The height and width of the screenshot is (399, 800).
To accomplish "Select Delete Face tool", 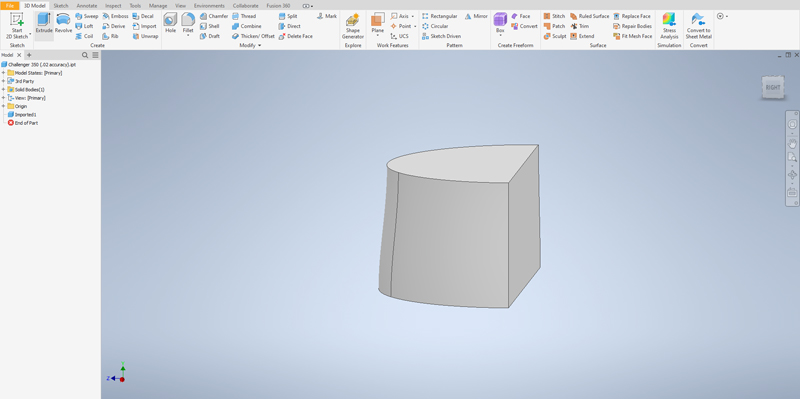I will pos(295,36).
